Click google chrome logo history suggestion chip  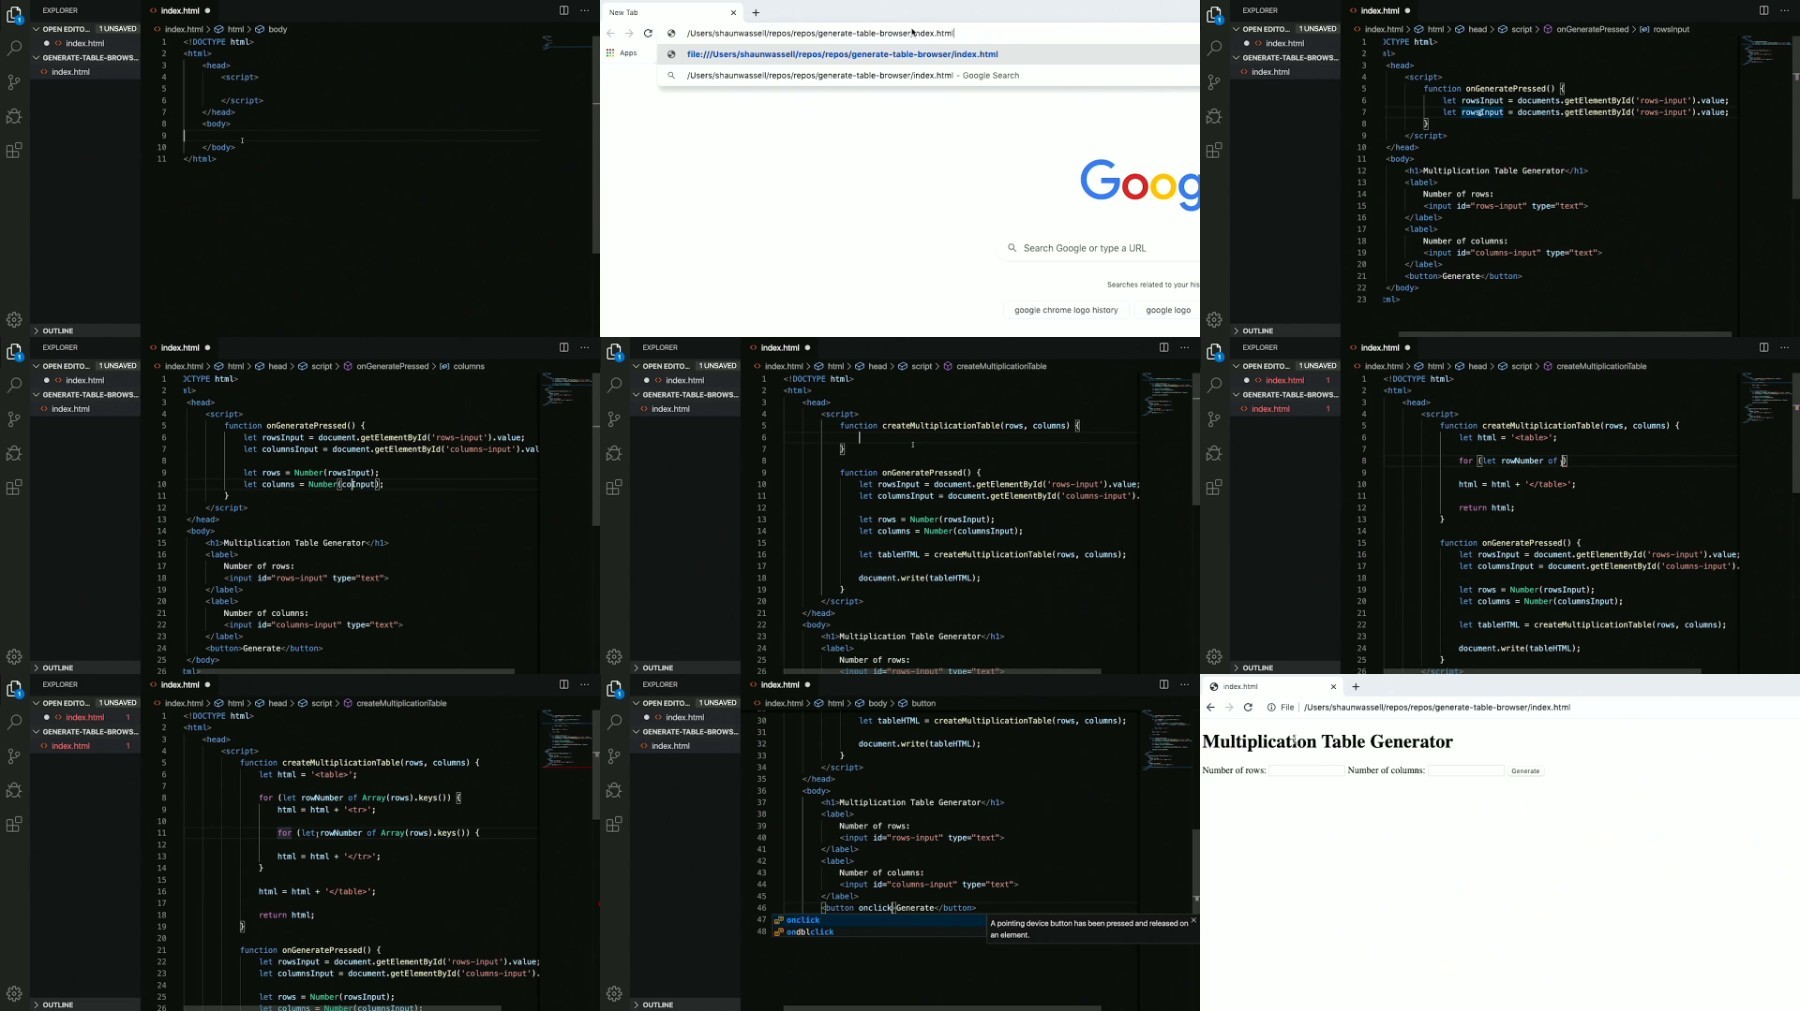coord(1066,311)
